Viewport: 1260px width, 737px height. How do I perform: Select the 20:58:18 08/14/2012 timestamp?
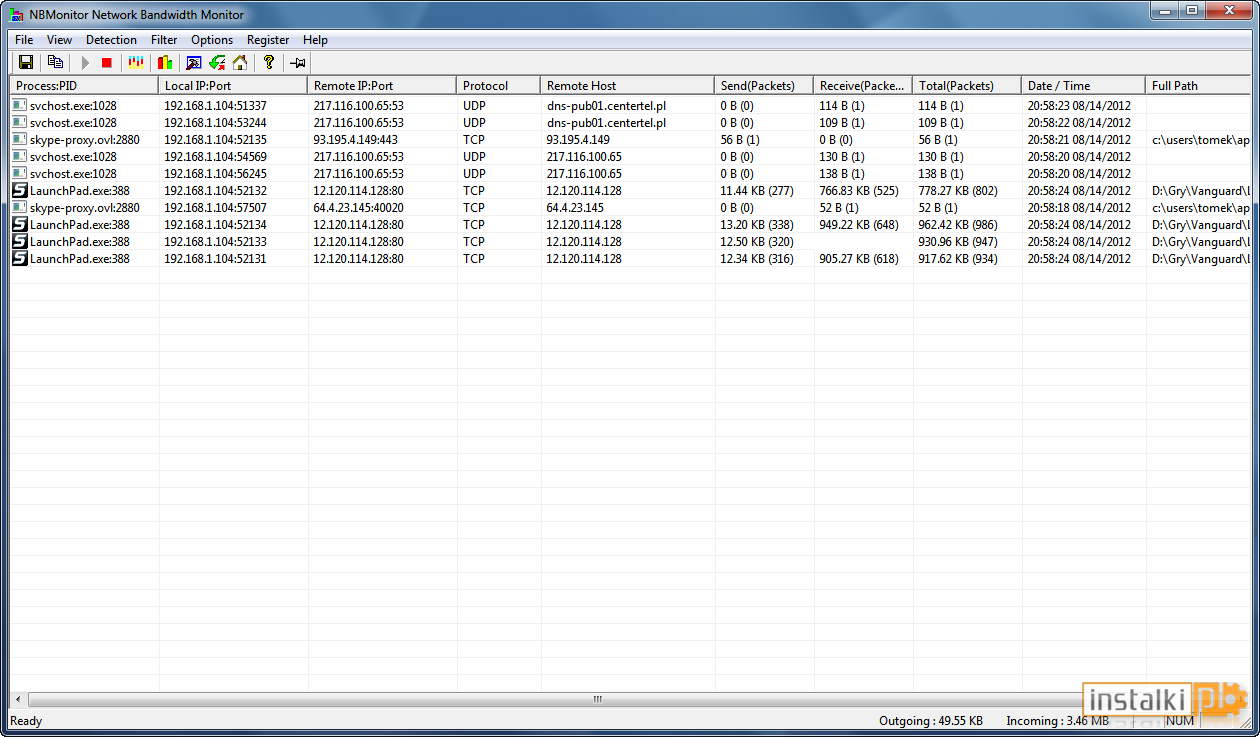pos(1079,208)
